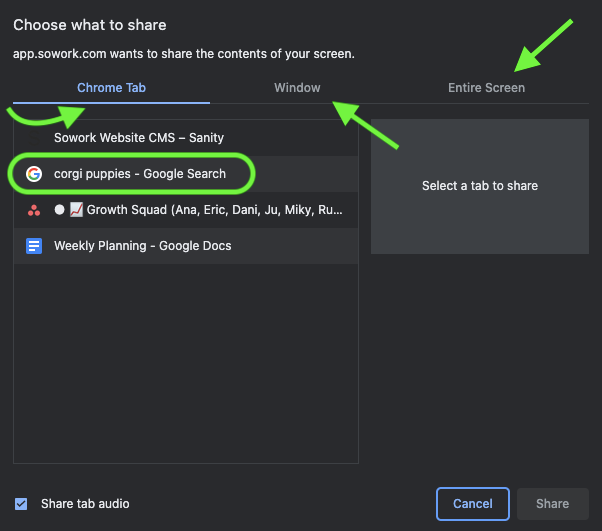Select the Growth Squad tab row
Viewport: 602px width, 531px height.
click(x=186, y=210)
